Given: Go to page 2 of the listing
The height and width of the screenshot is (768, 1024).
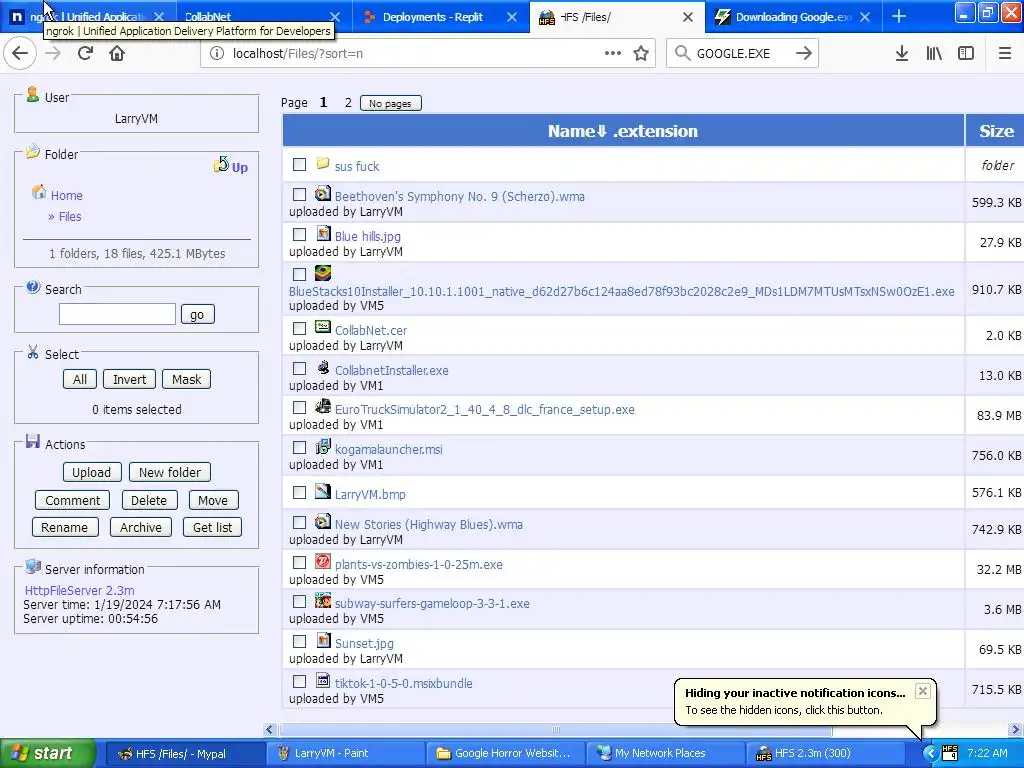Looking at the screenshot, I should coord(348,103).
